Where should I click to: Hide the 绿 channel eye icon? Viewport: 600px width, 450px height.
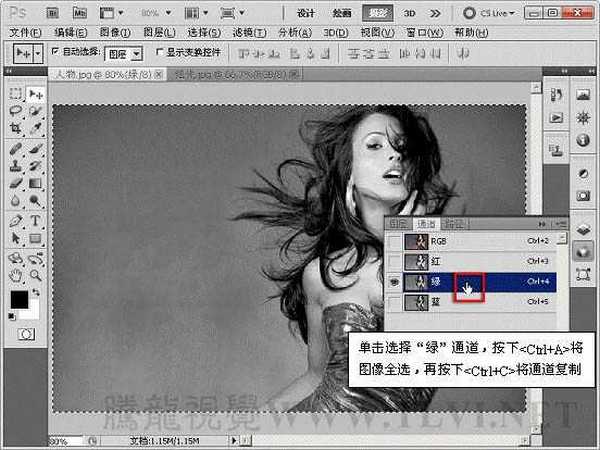[x=392, y=283]
